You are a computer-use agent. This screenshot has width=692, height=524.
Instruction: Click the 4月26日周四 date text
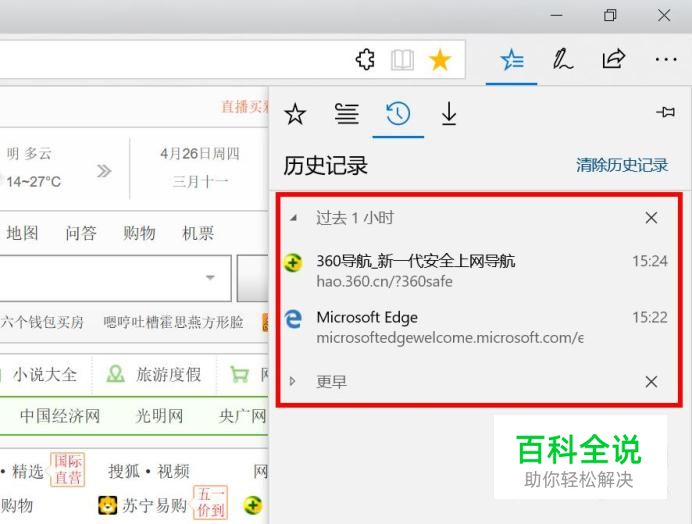(199, 154)
